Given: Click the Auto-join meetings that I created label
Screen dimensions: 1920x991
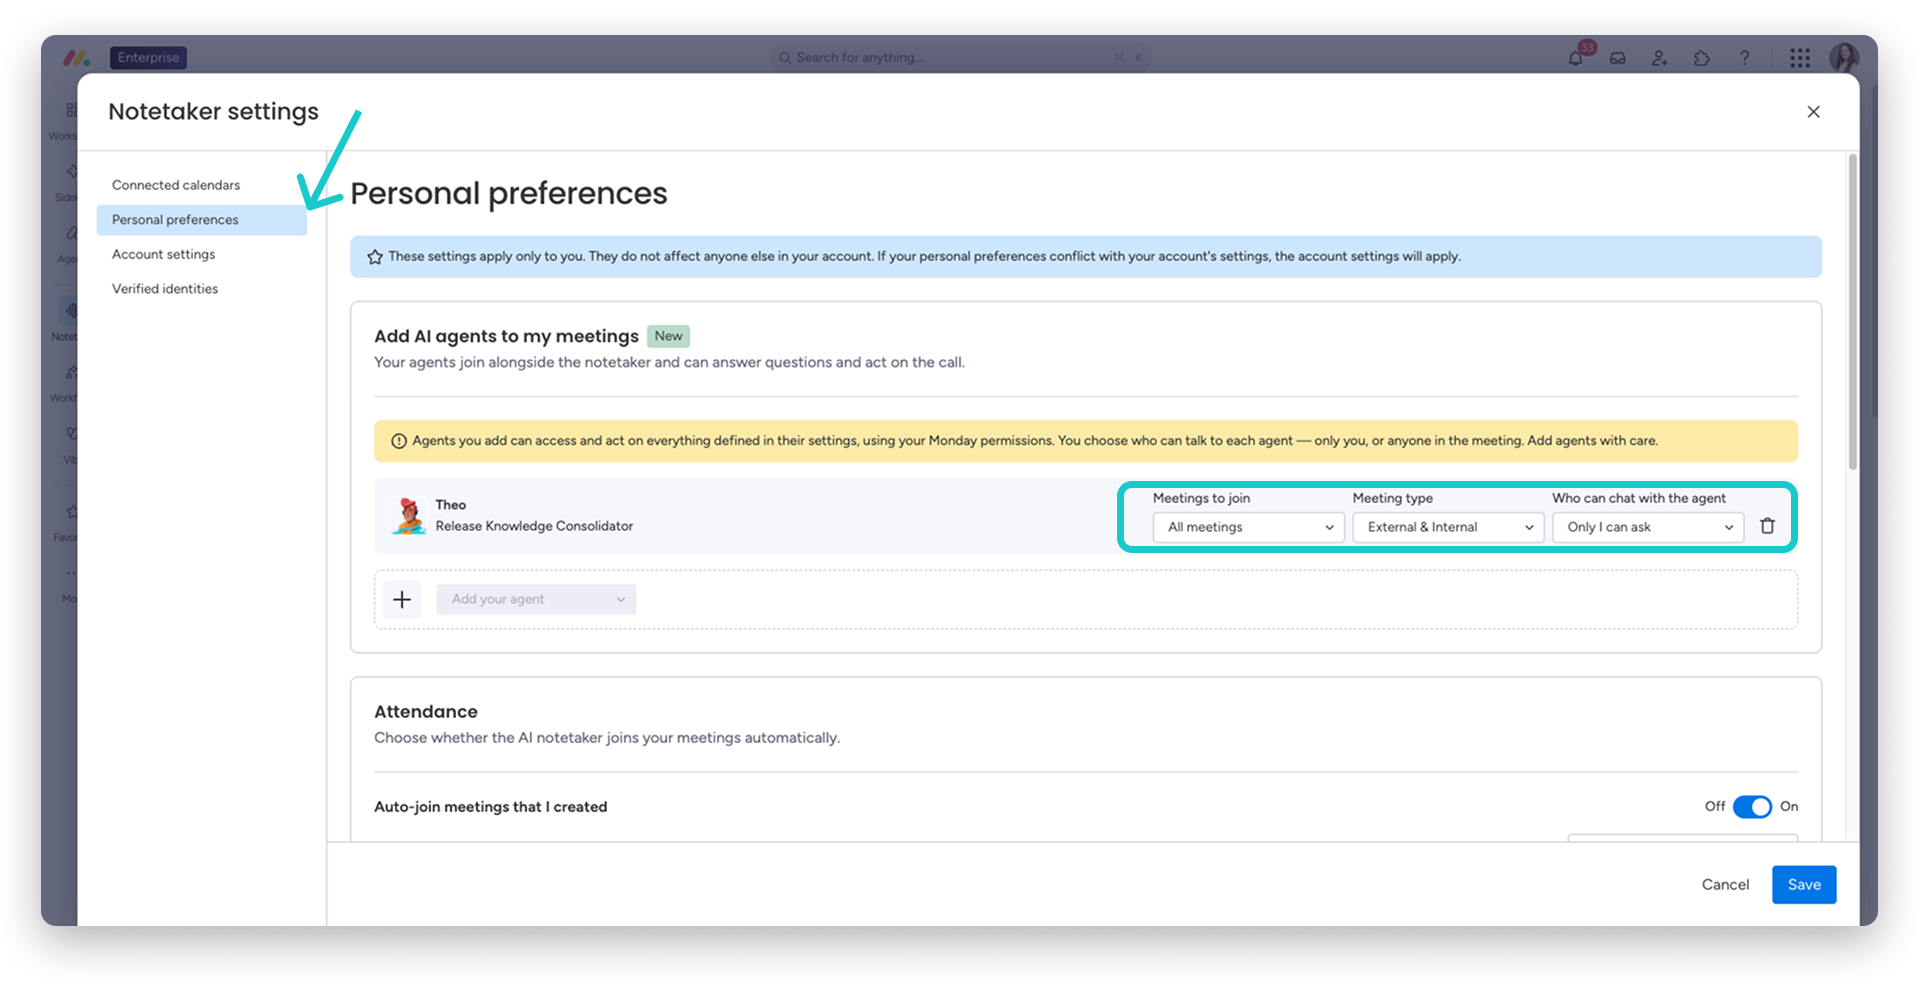Looking at the screenshot, I should coord(490,807).
